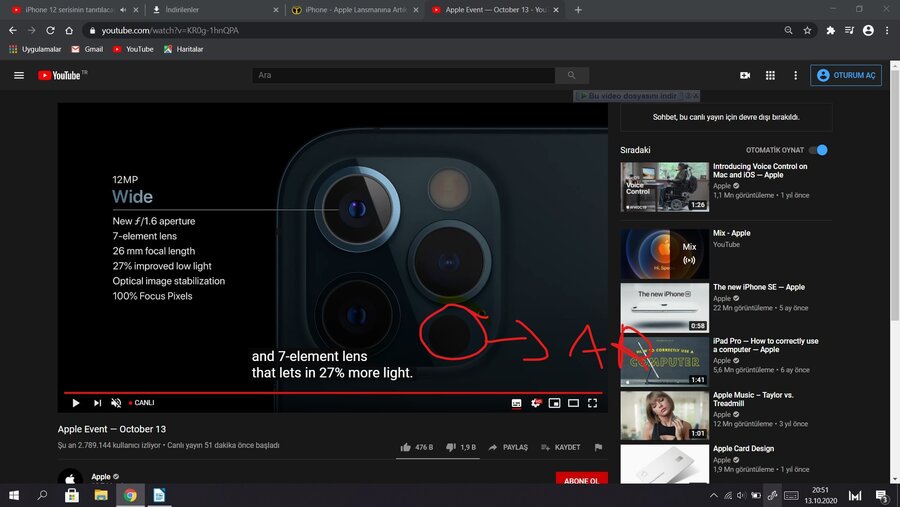Like the Apple Event video
This screenshot has width=900, height=507.
click(417, 447)
